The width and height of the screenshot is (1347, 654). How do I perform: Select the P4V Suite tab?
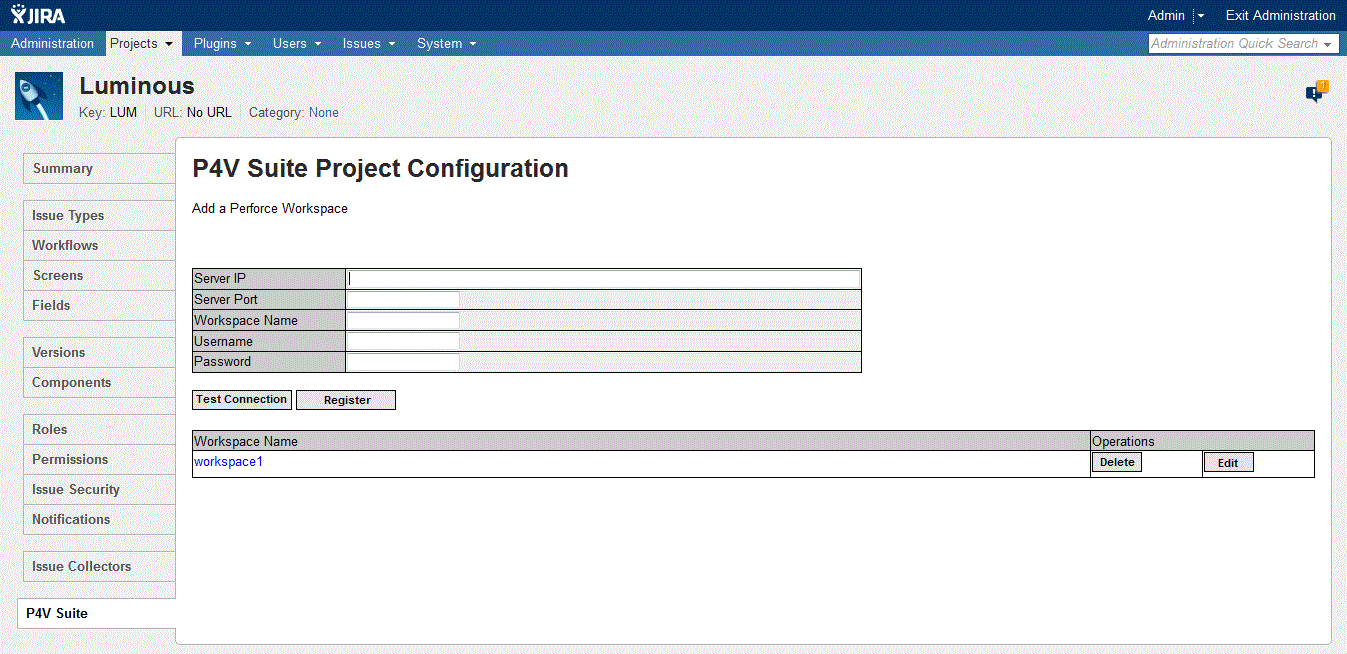click(97, 613)
